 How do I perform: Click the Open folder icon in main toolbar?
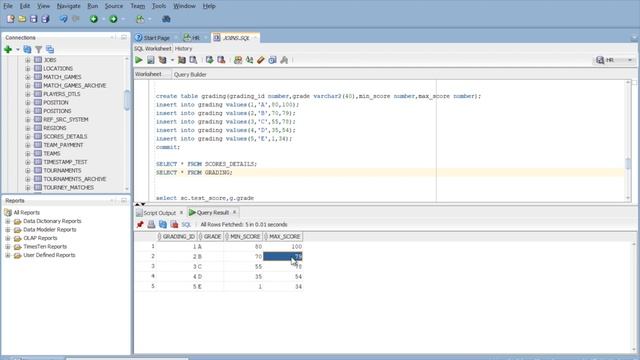point(22,19)
